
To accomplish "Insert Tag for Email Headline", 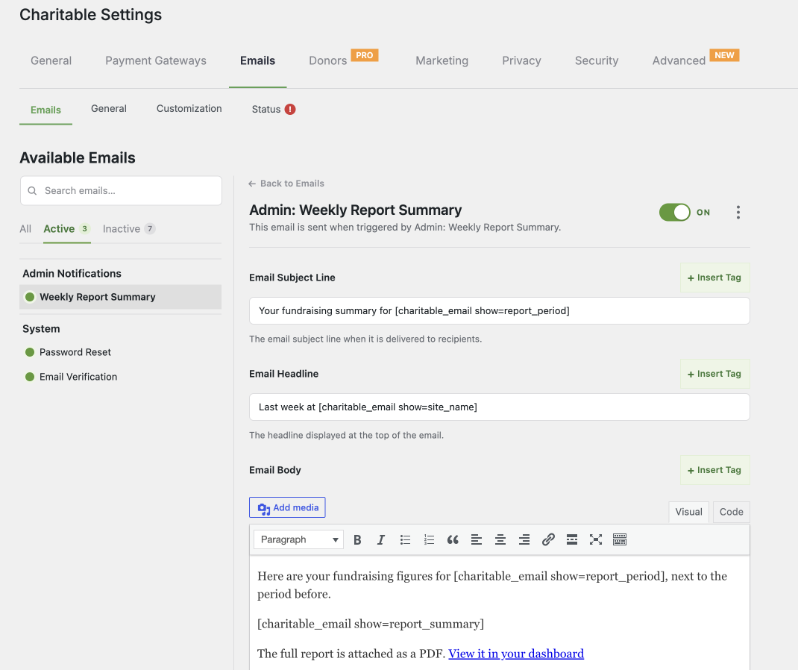I will pos(715,374).
